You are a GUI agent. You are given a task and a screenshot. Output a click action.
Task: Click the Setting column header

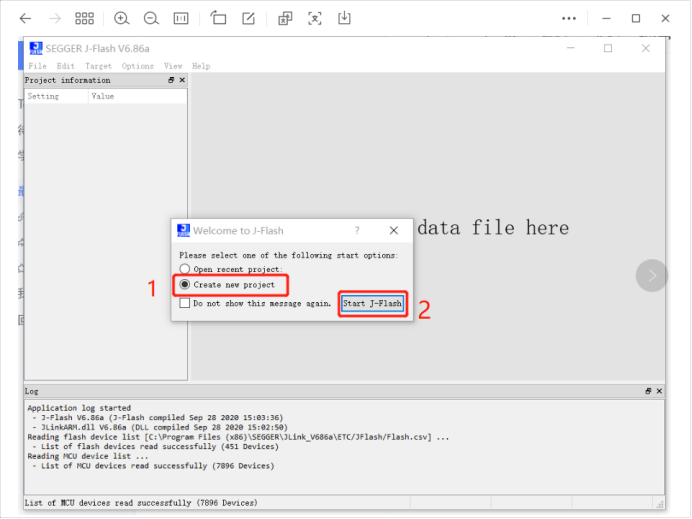coord(56,96)
